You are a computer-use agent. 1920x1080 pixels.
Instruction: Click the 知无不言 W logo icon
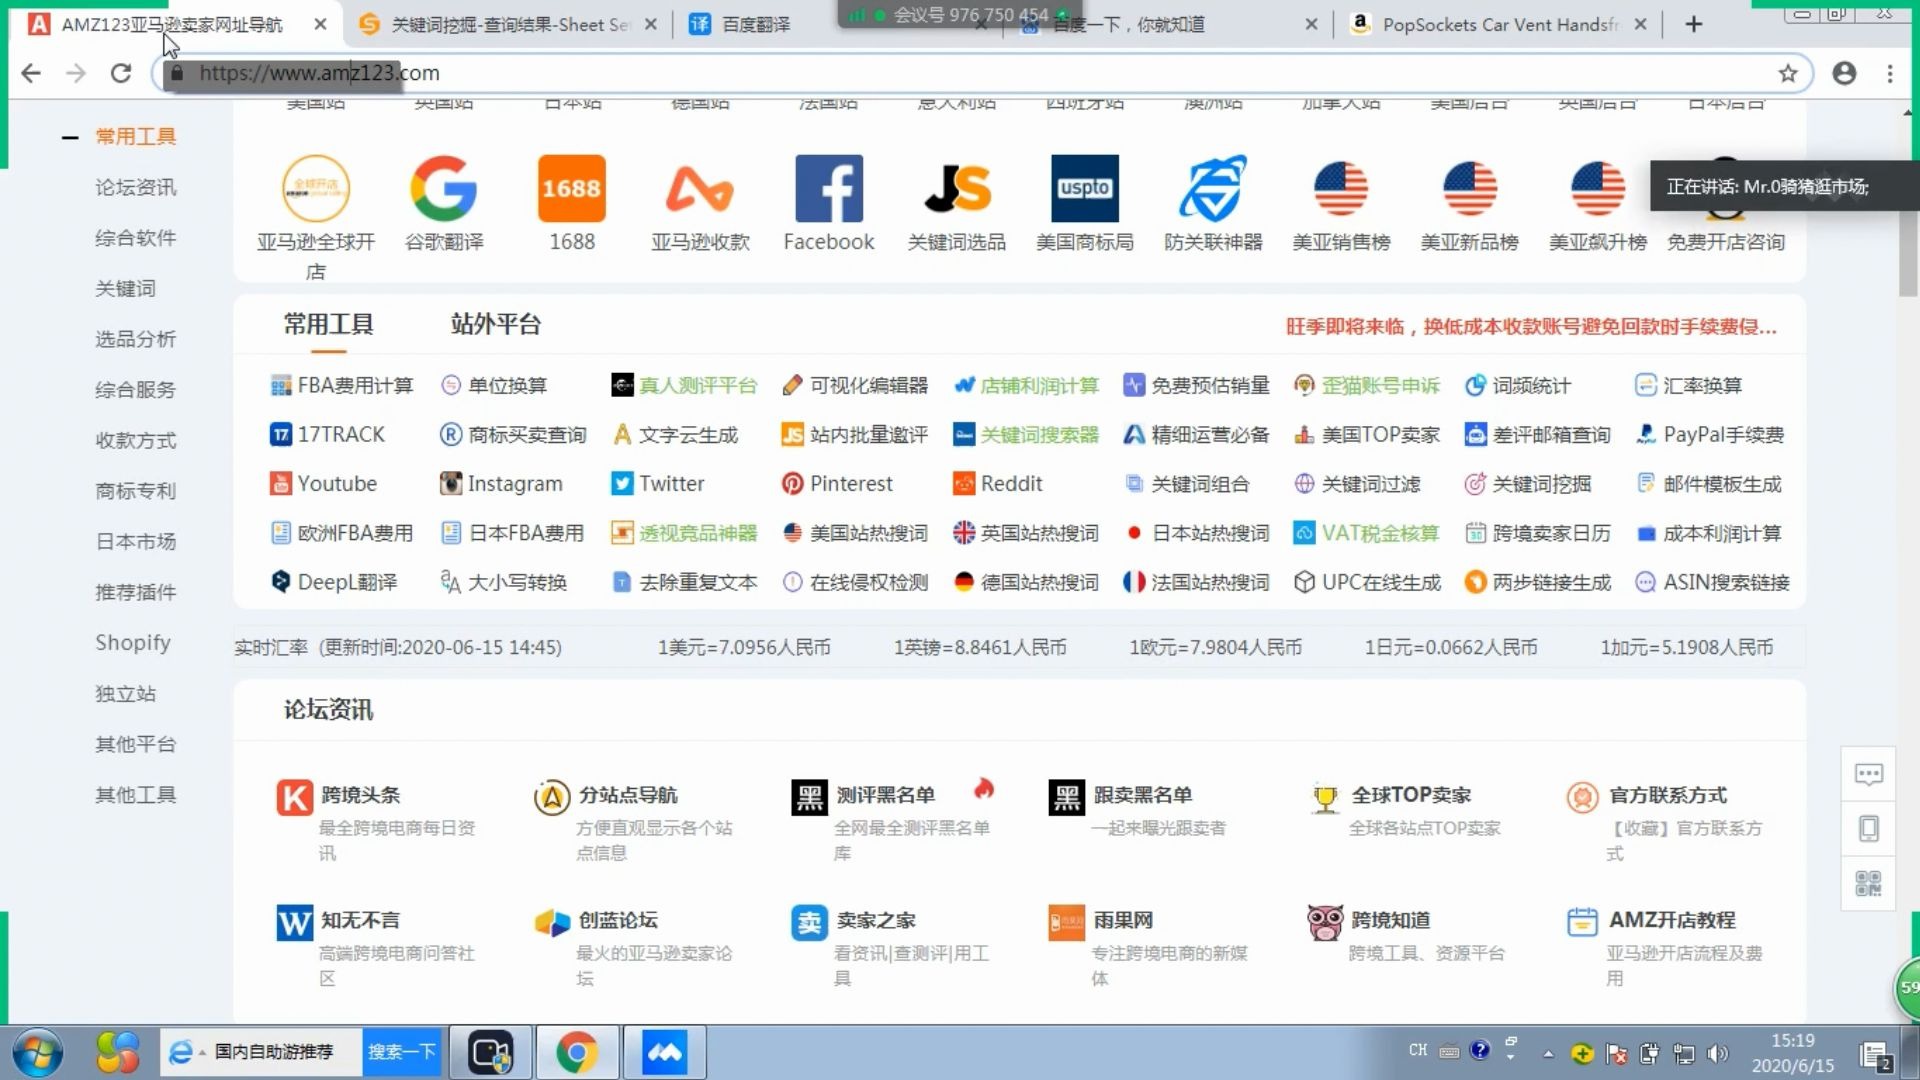pos(294,922)
